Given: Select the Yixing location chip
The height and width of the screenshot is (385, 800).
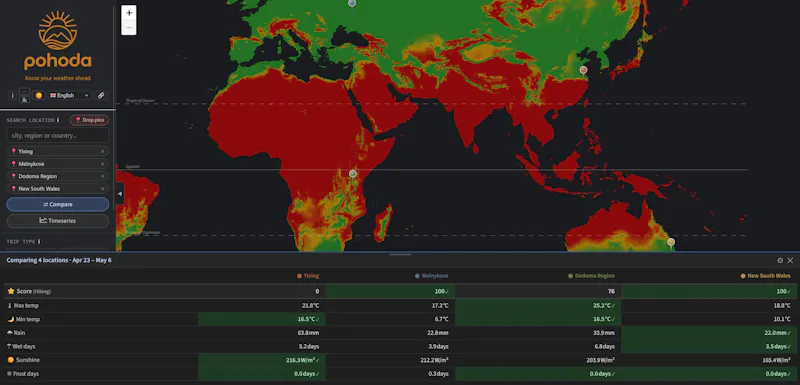Looking at the screenshot, I should tap(58, 151).
